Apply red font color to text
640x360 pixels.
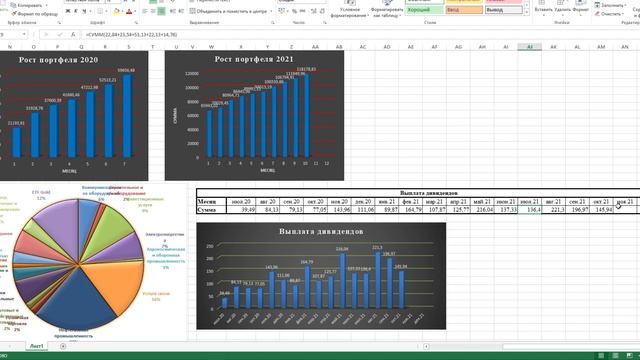[129, 11]
